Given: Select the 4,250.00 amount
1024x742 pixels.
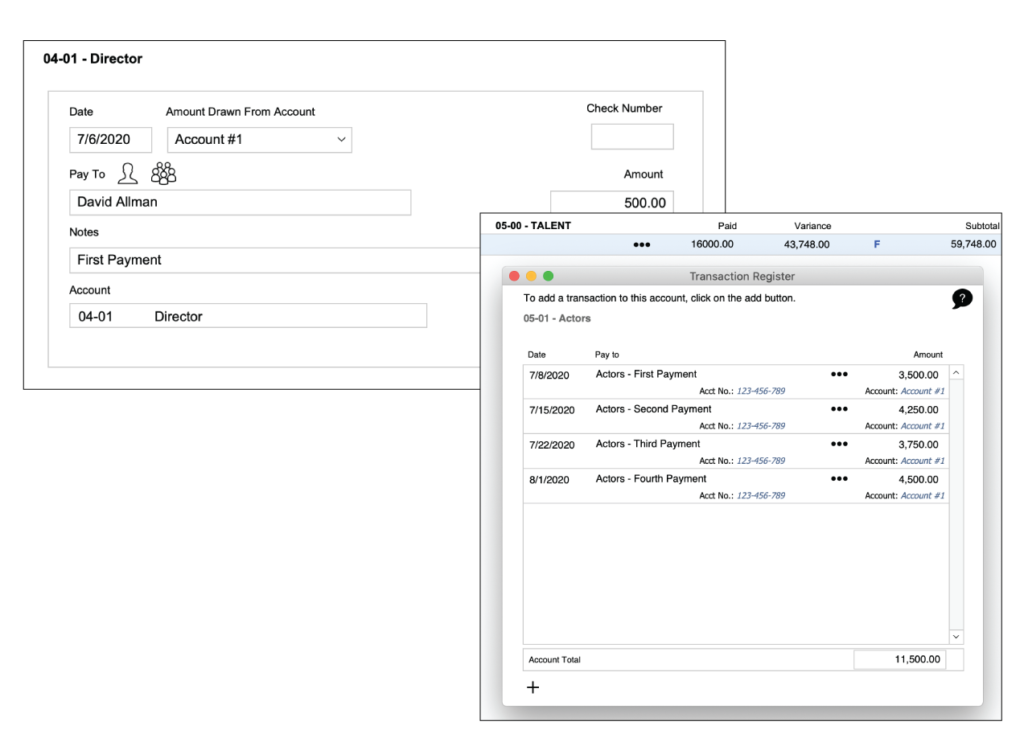Looking at the screenshot, I should [x=918, y=410].
